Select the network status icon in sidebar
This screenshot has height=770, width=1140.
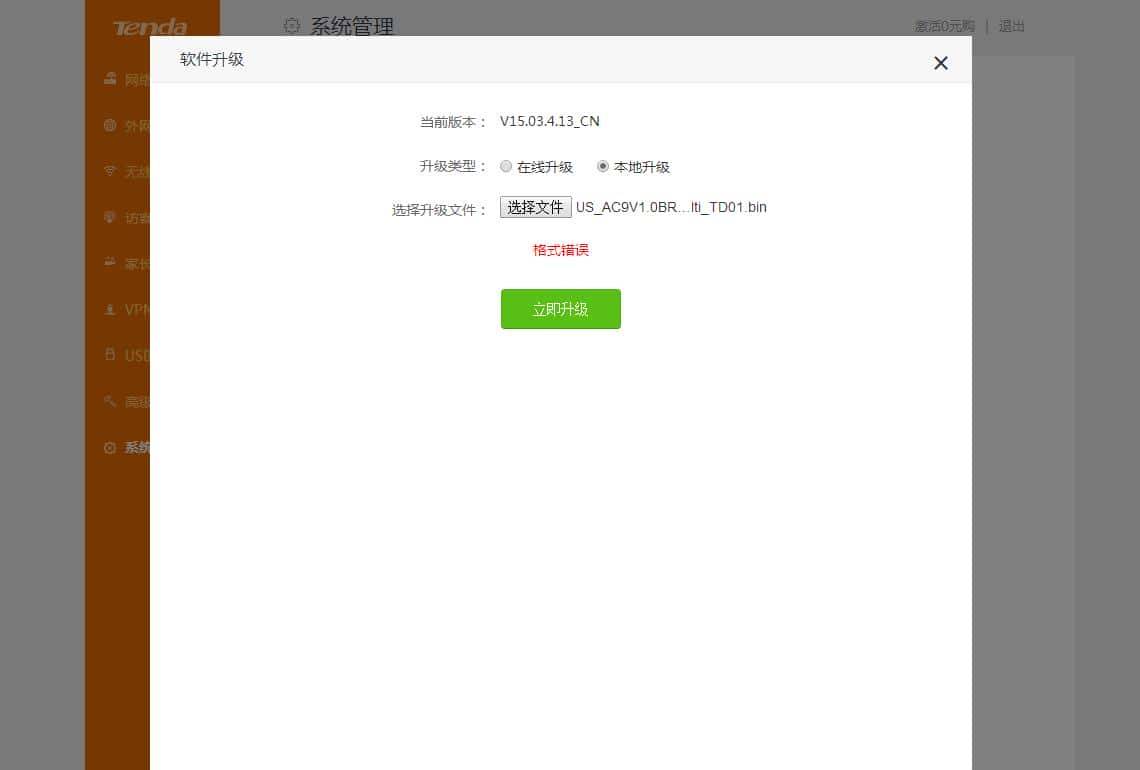[110, 79]
